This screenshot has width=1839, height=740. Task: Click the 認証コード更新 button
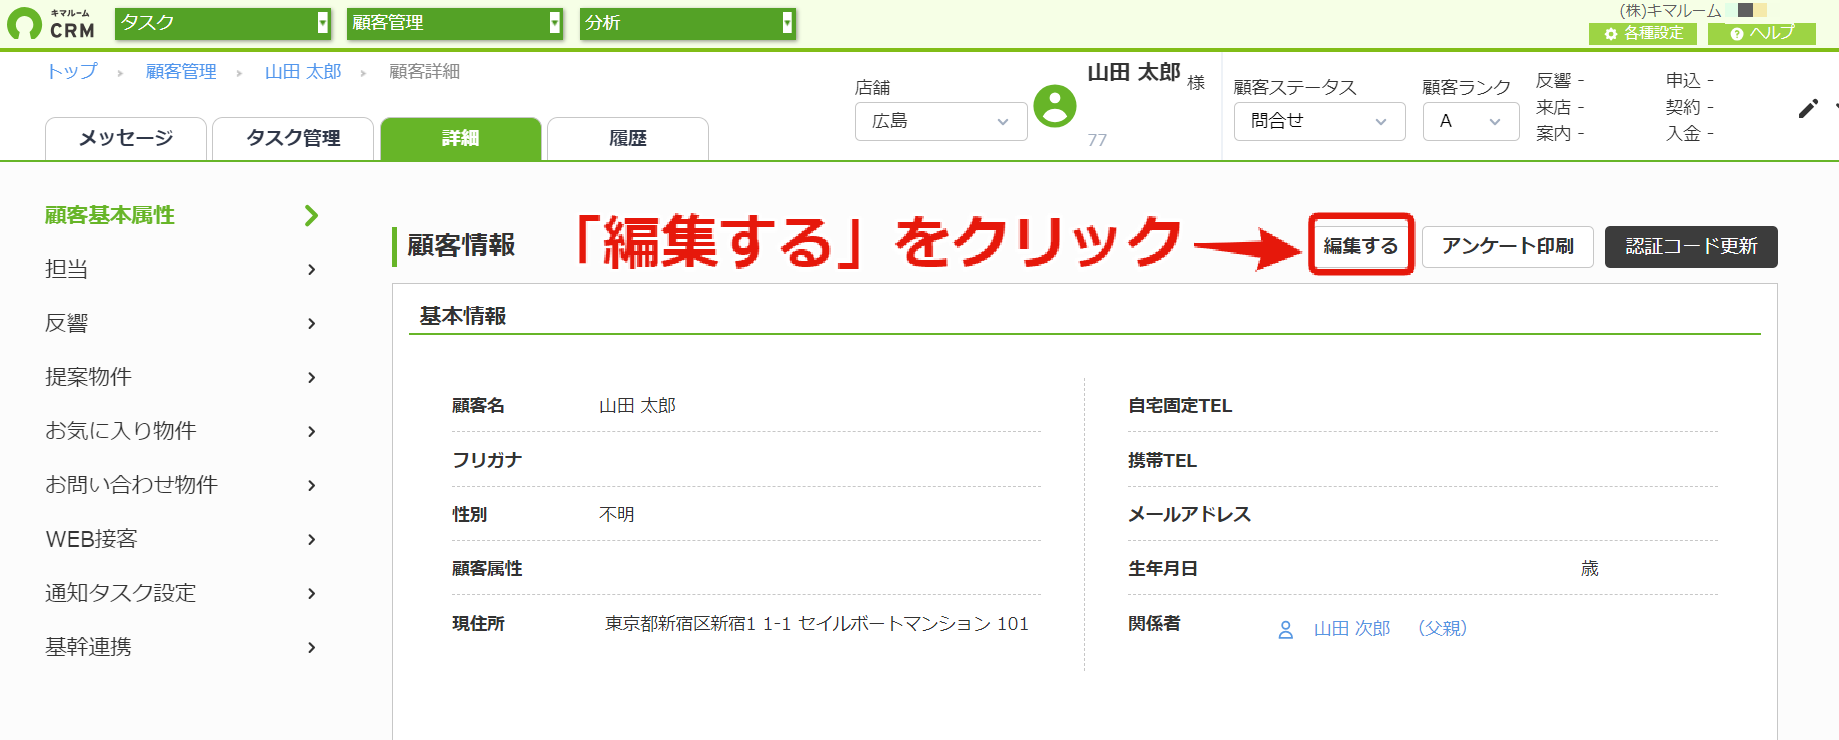pos(1691,246)
